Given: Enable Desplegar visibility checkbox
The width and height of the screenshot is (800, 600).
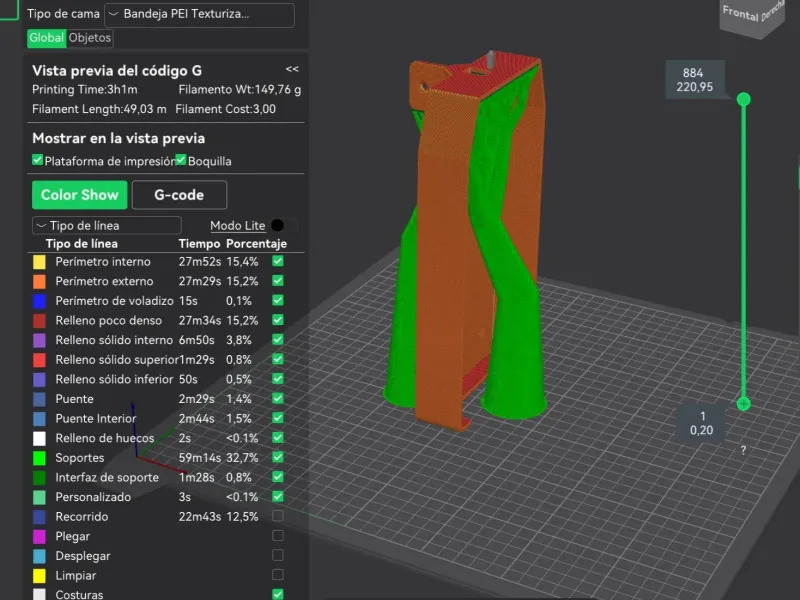Looking at the screenshot, I should (278, 555).
